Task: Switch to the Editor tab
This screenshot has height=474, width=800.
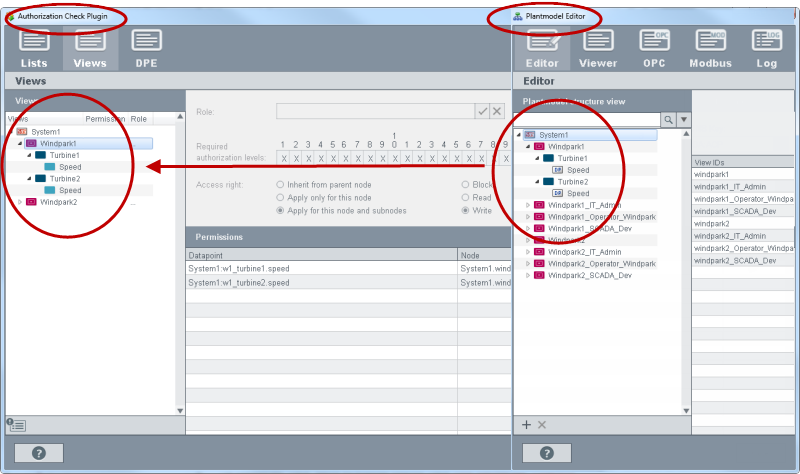Action: 542,48
